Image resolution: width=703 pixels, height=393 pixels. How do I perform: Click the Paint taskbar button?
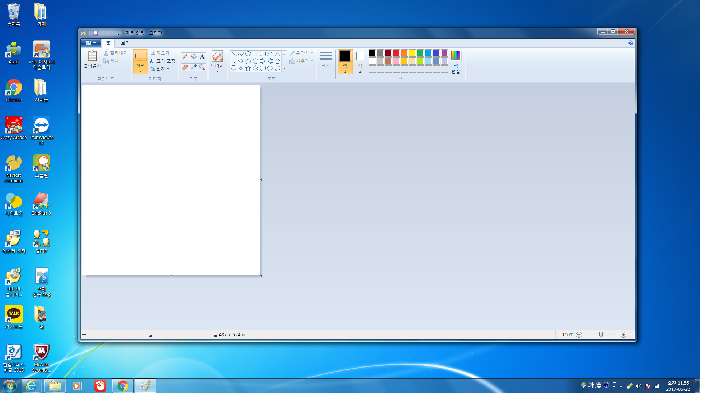tap(145, 386)
